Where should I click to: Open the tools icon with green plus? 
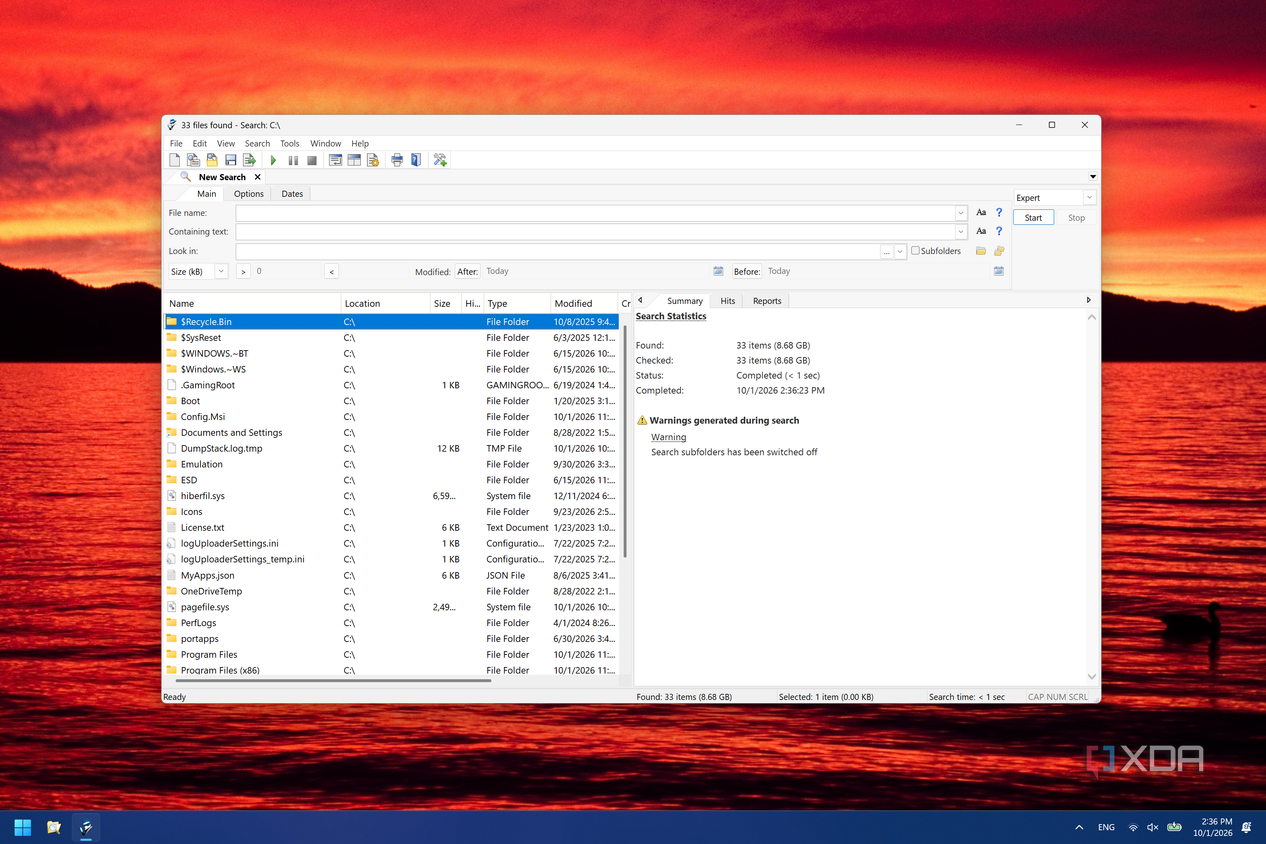440,160
